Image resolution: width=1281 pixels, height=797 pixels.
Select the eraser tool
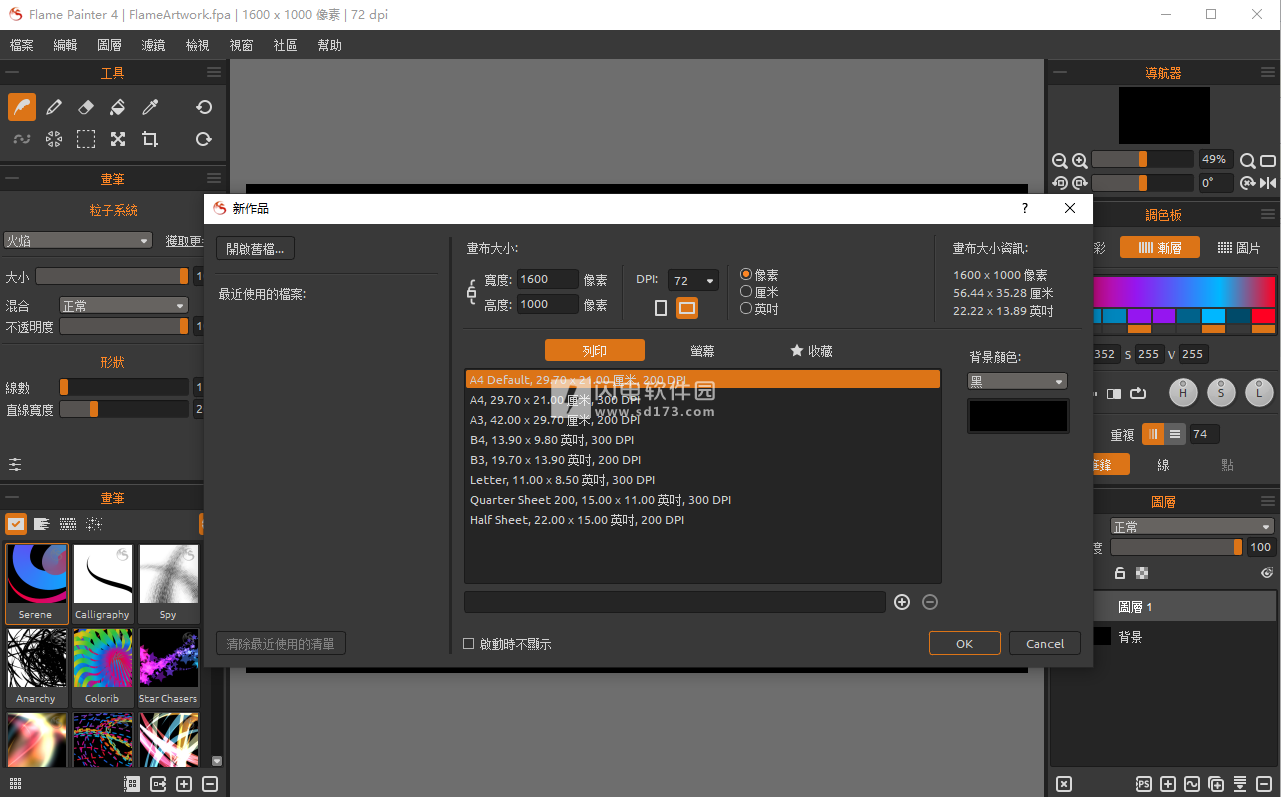pyautogui.click(x=86, y=107)
